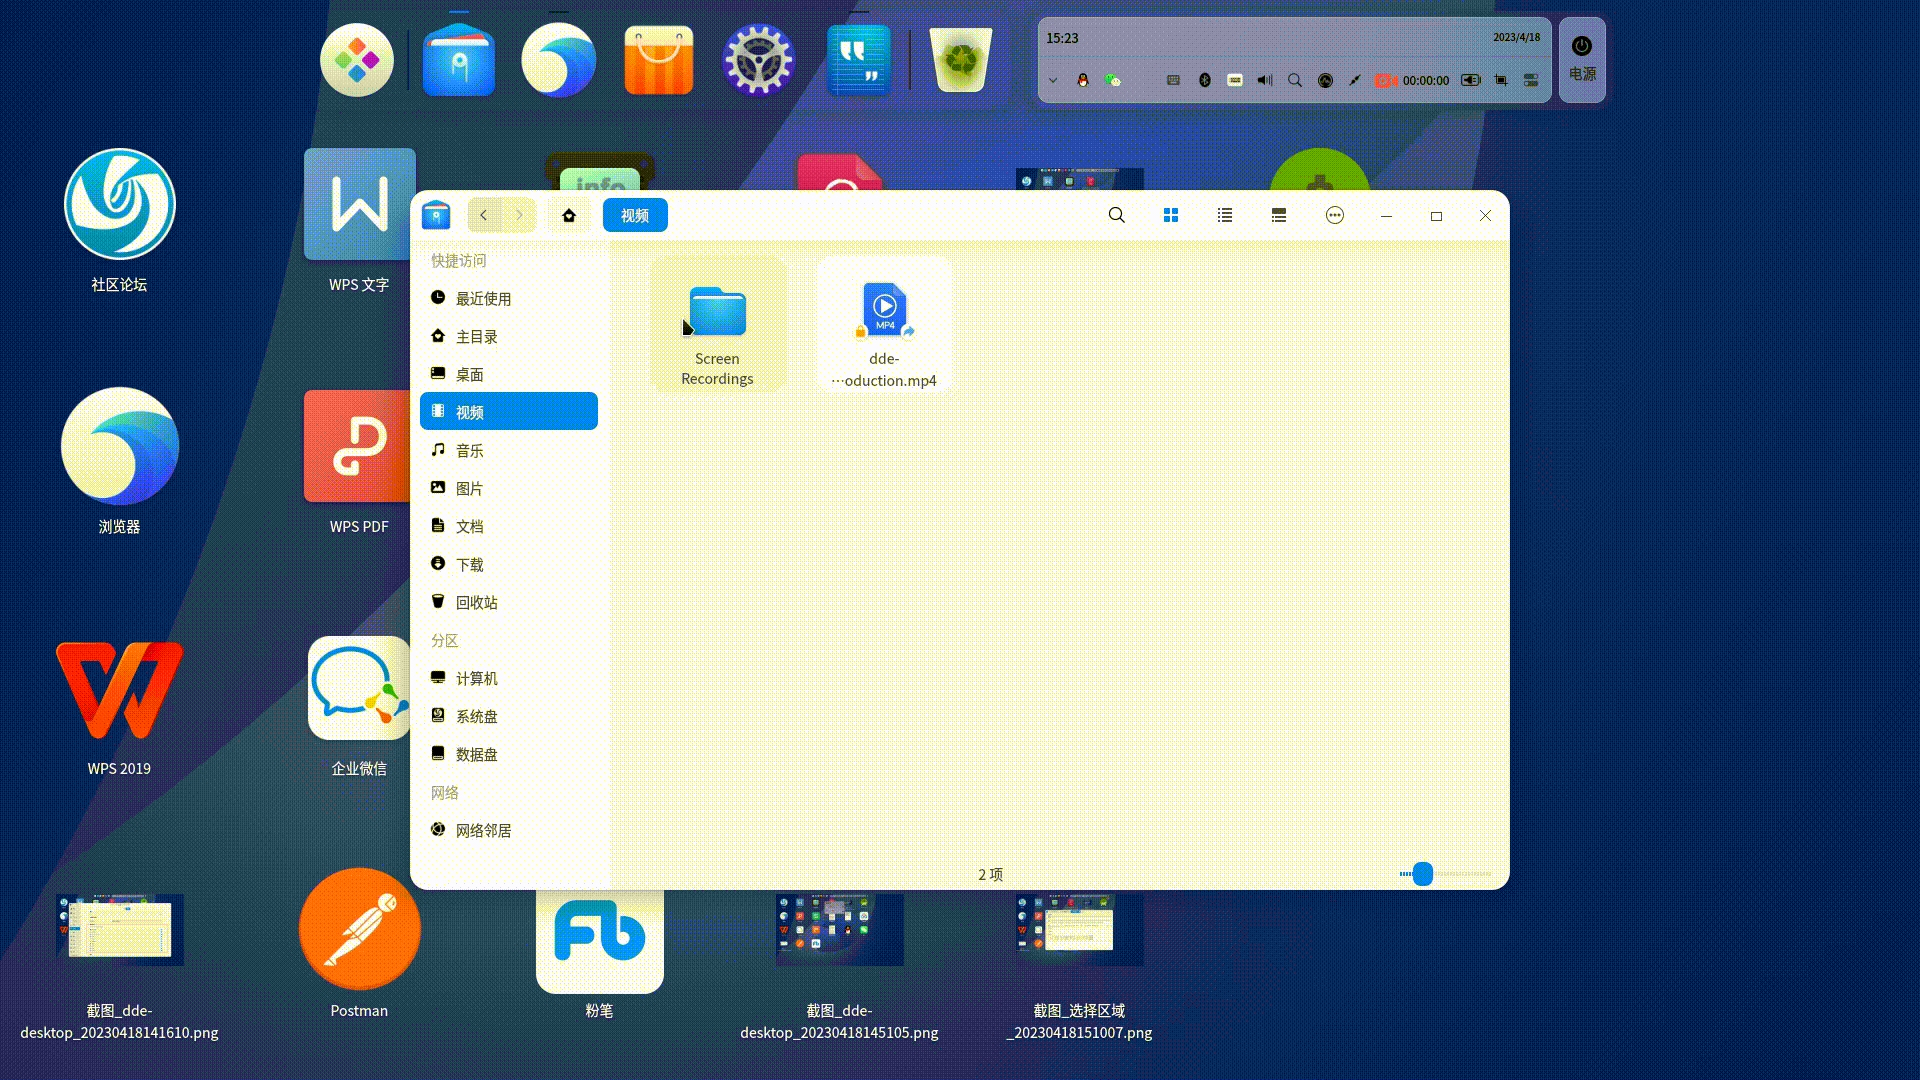This screenshot has width=1920, height=1080.
Task: Open the volume tray icon
Action: click(1265, 80)
